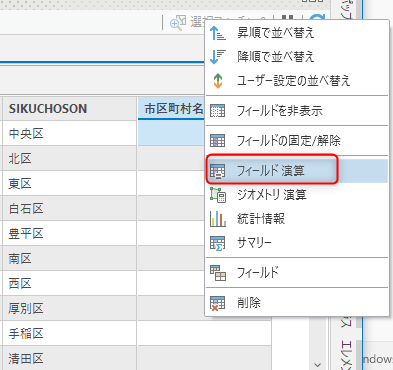Click the sort ascending arrow icon
The image size is (393, 370).
[218, 33]
